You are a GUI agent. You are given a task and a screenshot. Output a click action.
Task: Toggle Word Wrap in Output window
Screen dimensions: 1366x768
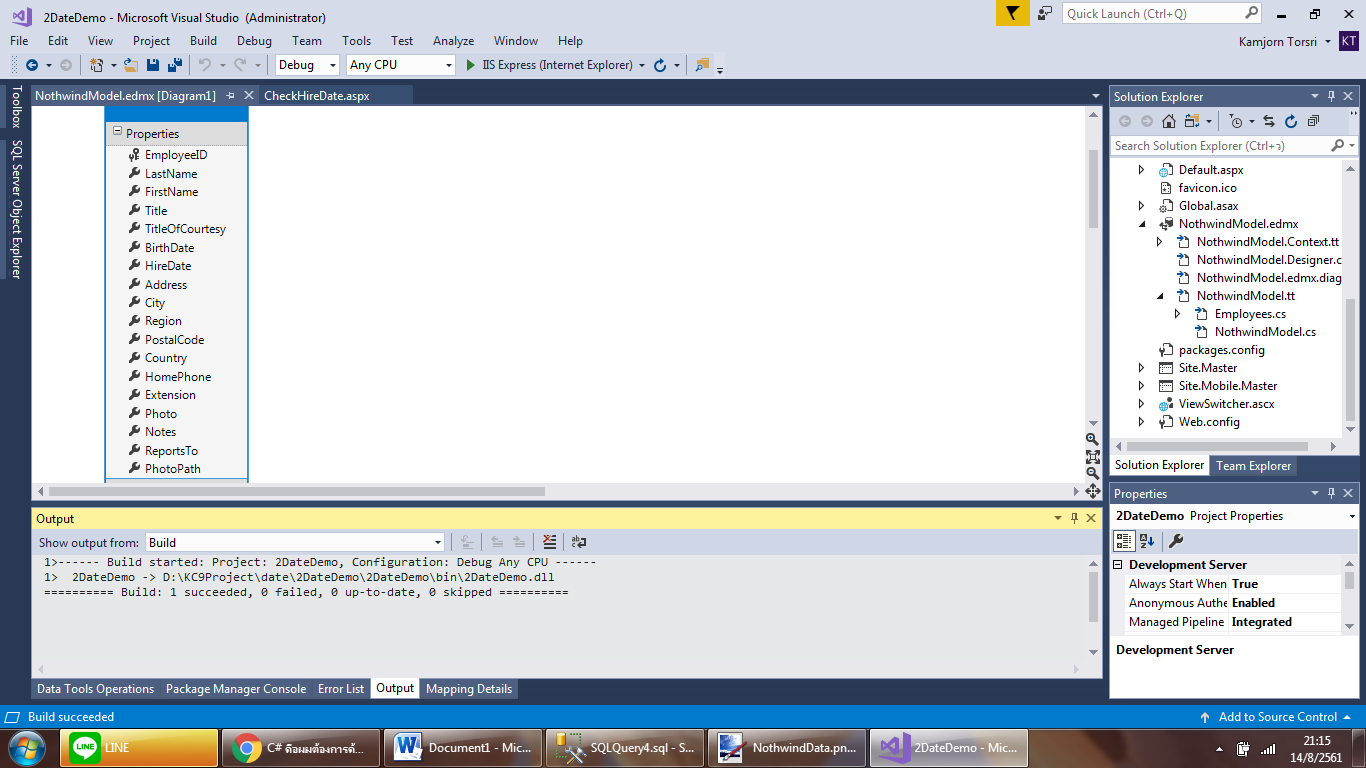pos(578,542)
